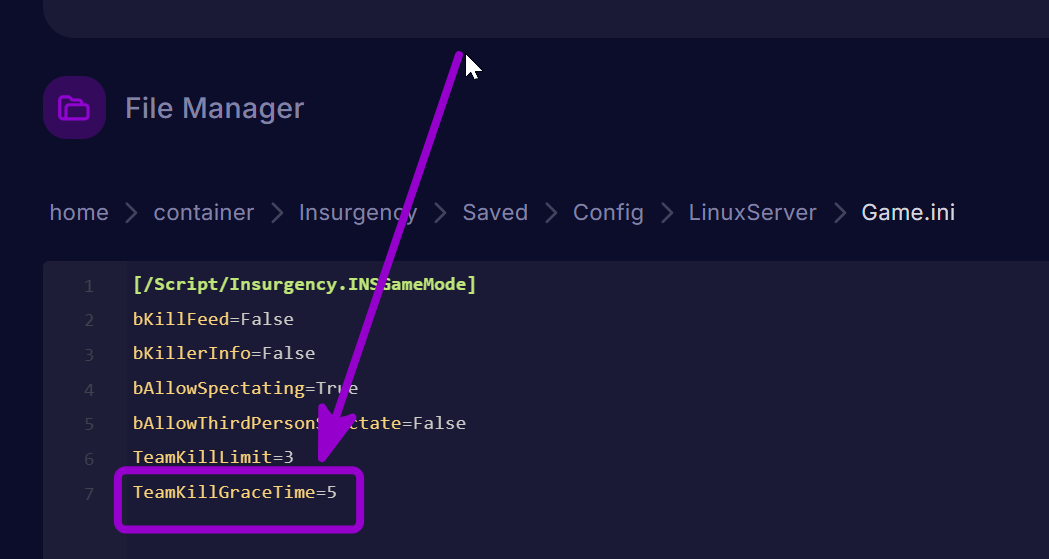Select line number 2 in the gutter
Image resolution: width=1049 pixels, height=559 pixels.
89,320
